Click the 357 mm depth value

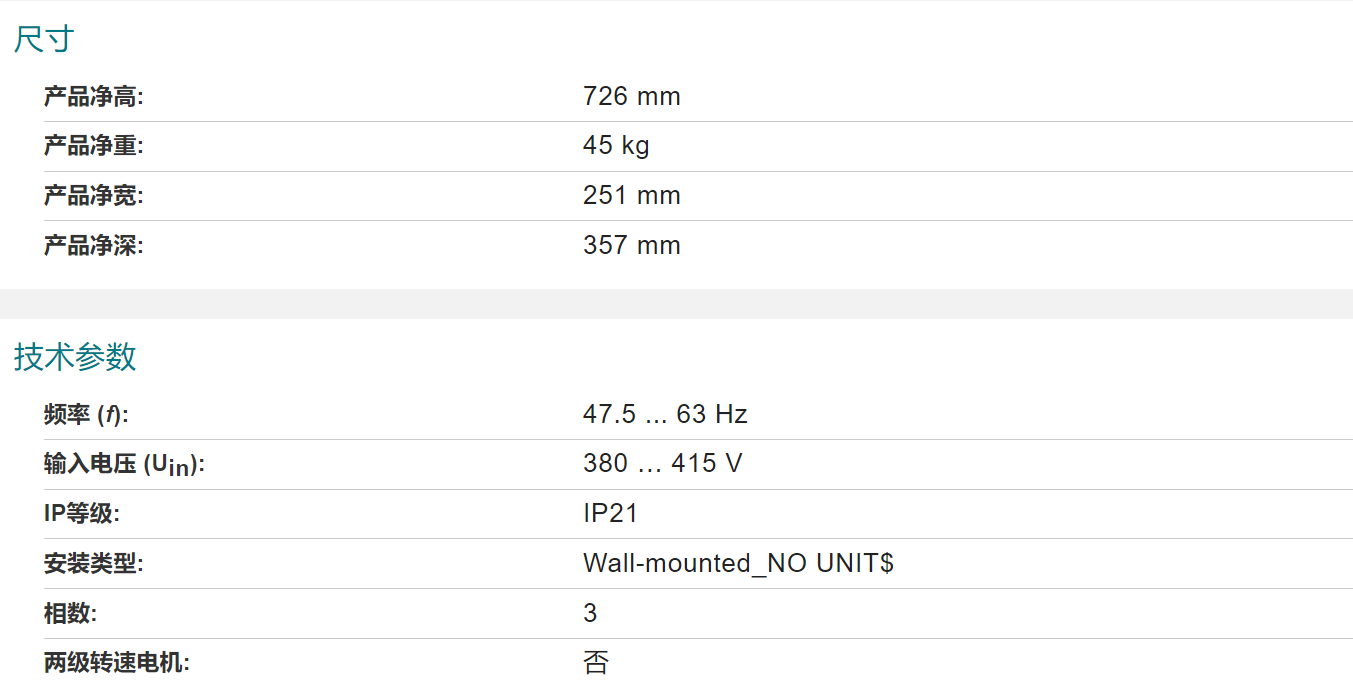coord(632,246)
